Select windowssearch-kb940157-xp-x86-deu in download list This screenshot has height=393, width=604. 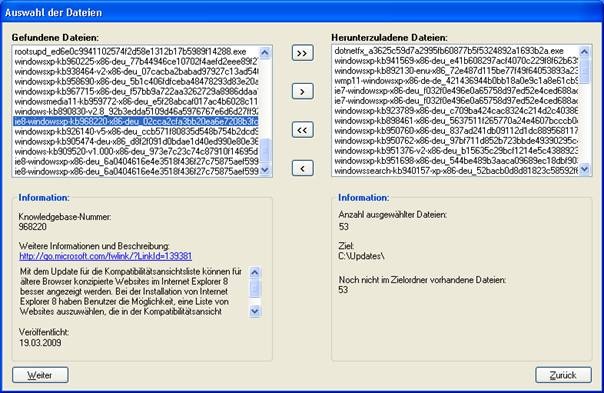click(x=456, y=170)
